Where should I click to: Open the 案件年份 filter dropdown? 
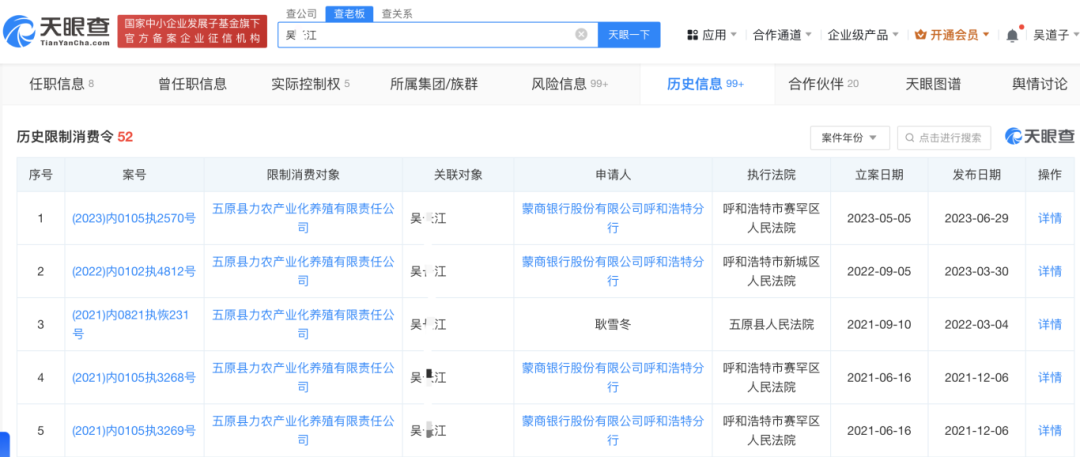point(849,138)
